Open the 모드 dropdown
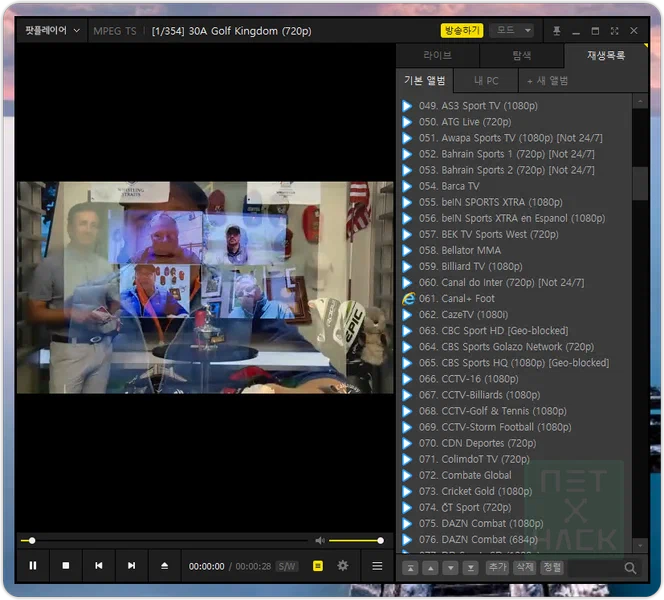The height and width of the screenshot is (600, 664). 512,30
